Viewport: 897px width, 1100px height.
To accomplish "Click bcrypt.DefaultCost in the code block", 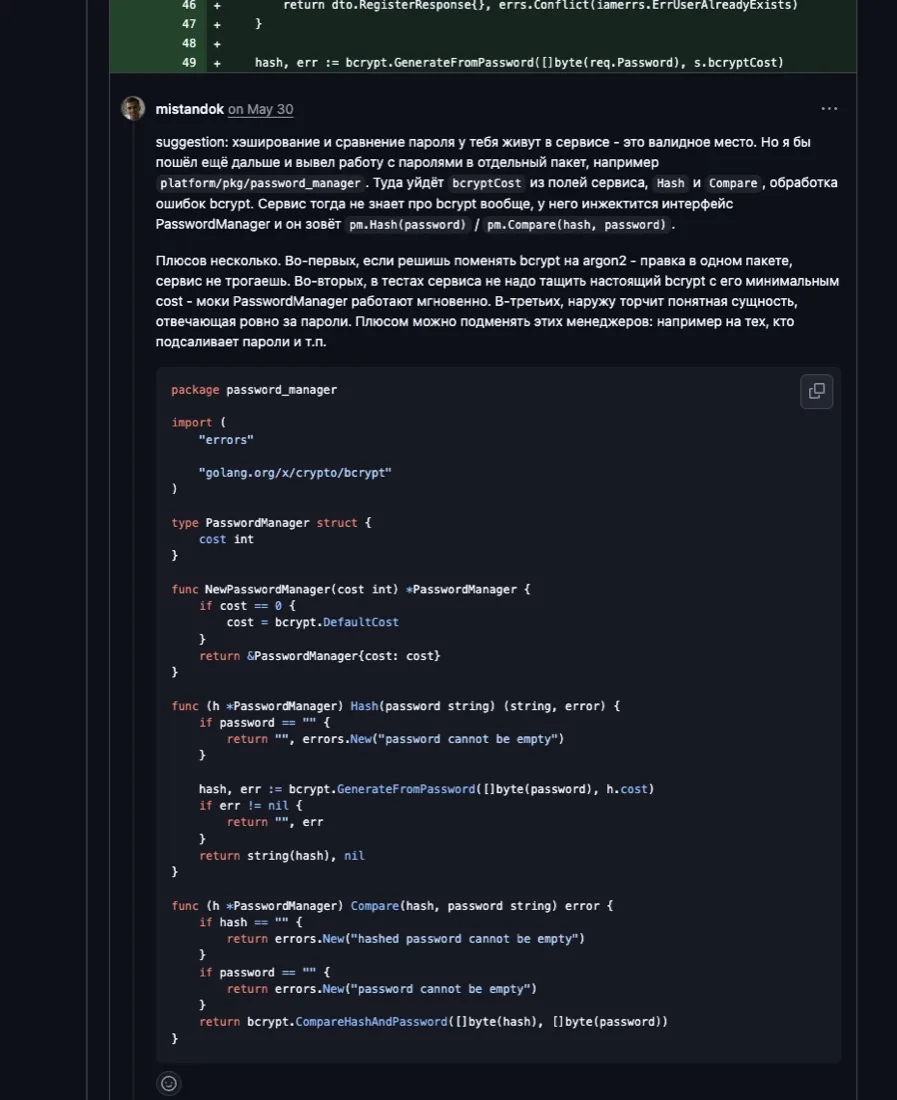I will 337,622.
